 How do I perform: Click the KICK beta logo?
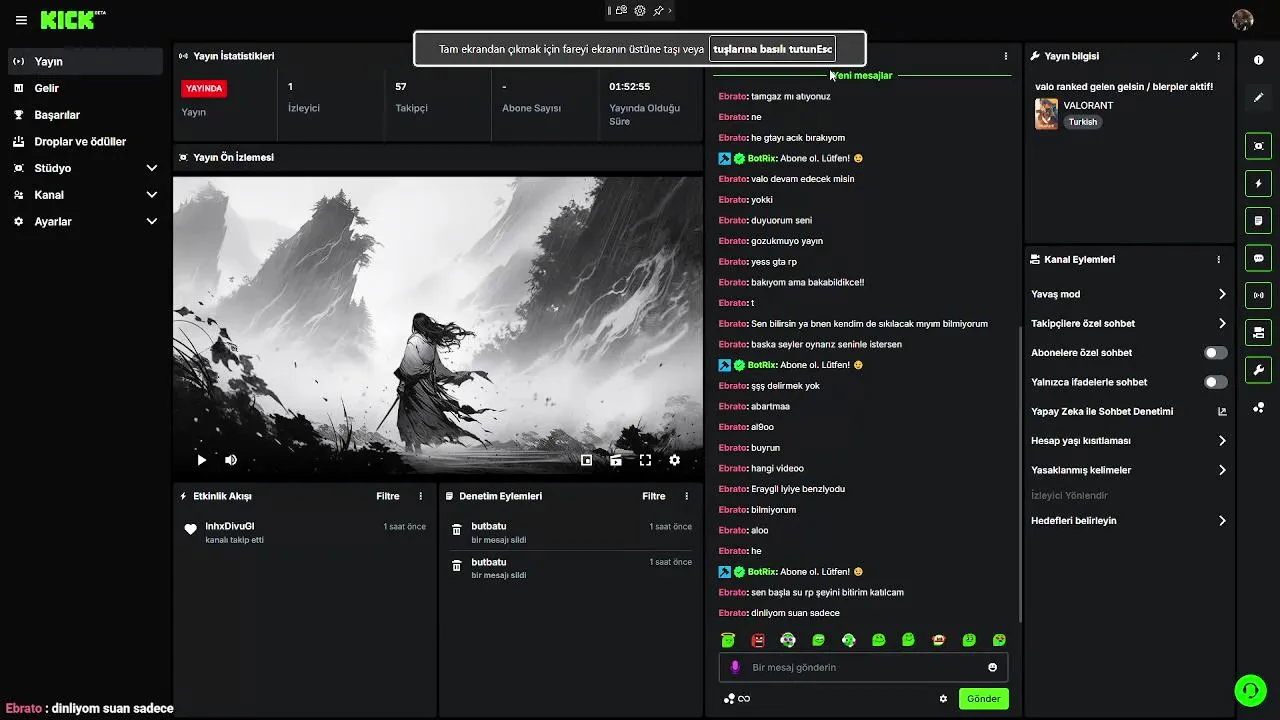pyautogui.click(x=73, y=20)
